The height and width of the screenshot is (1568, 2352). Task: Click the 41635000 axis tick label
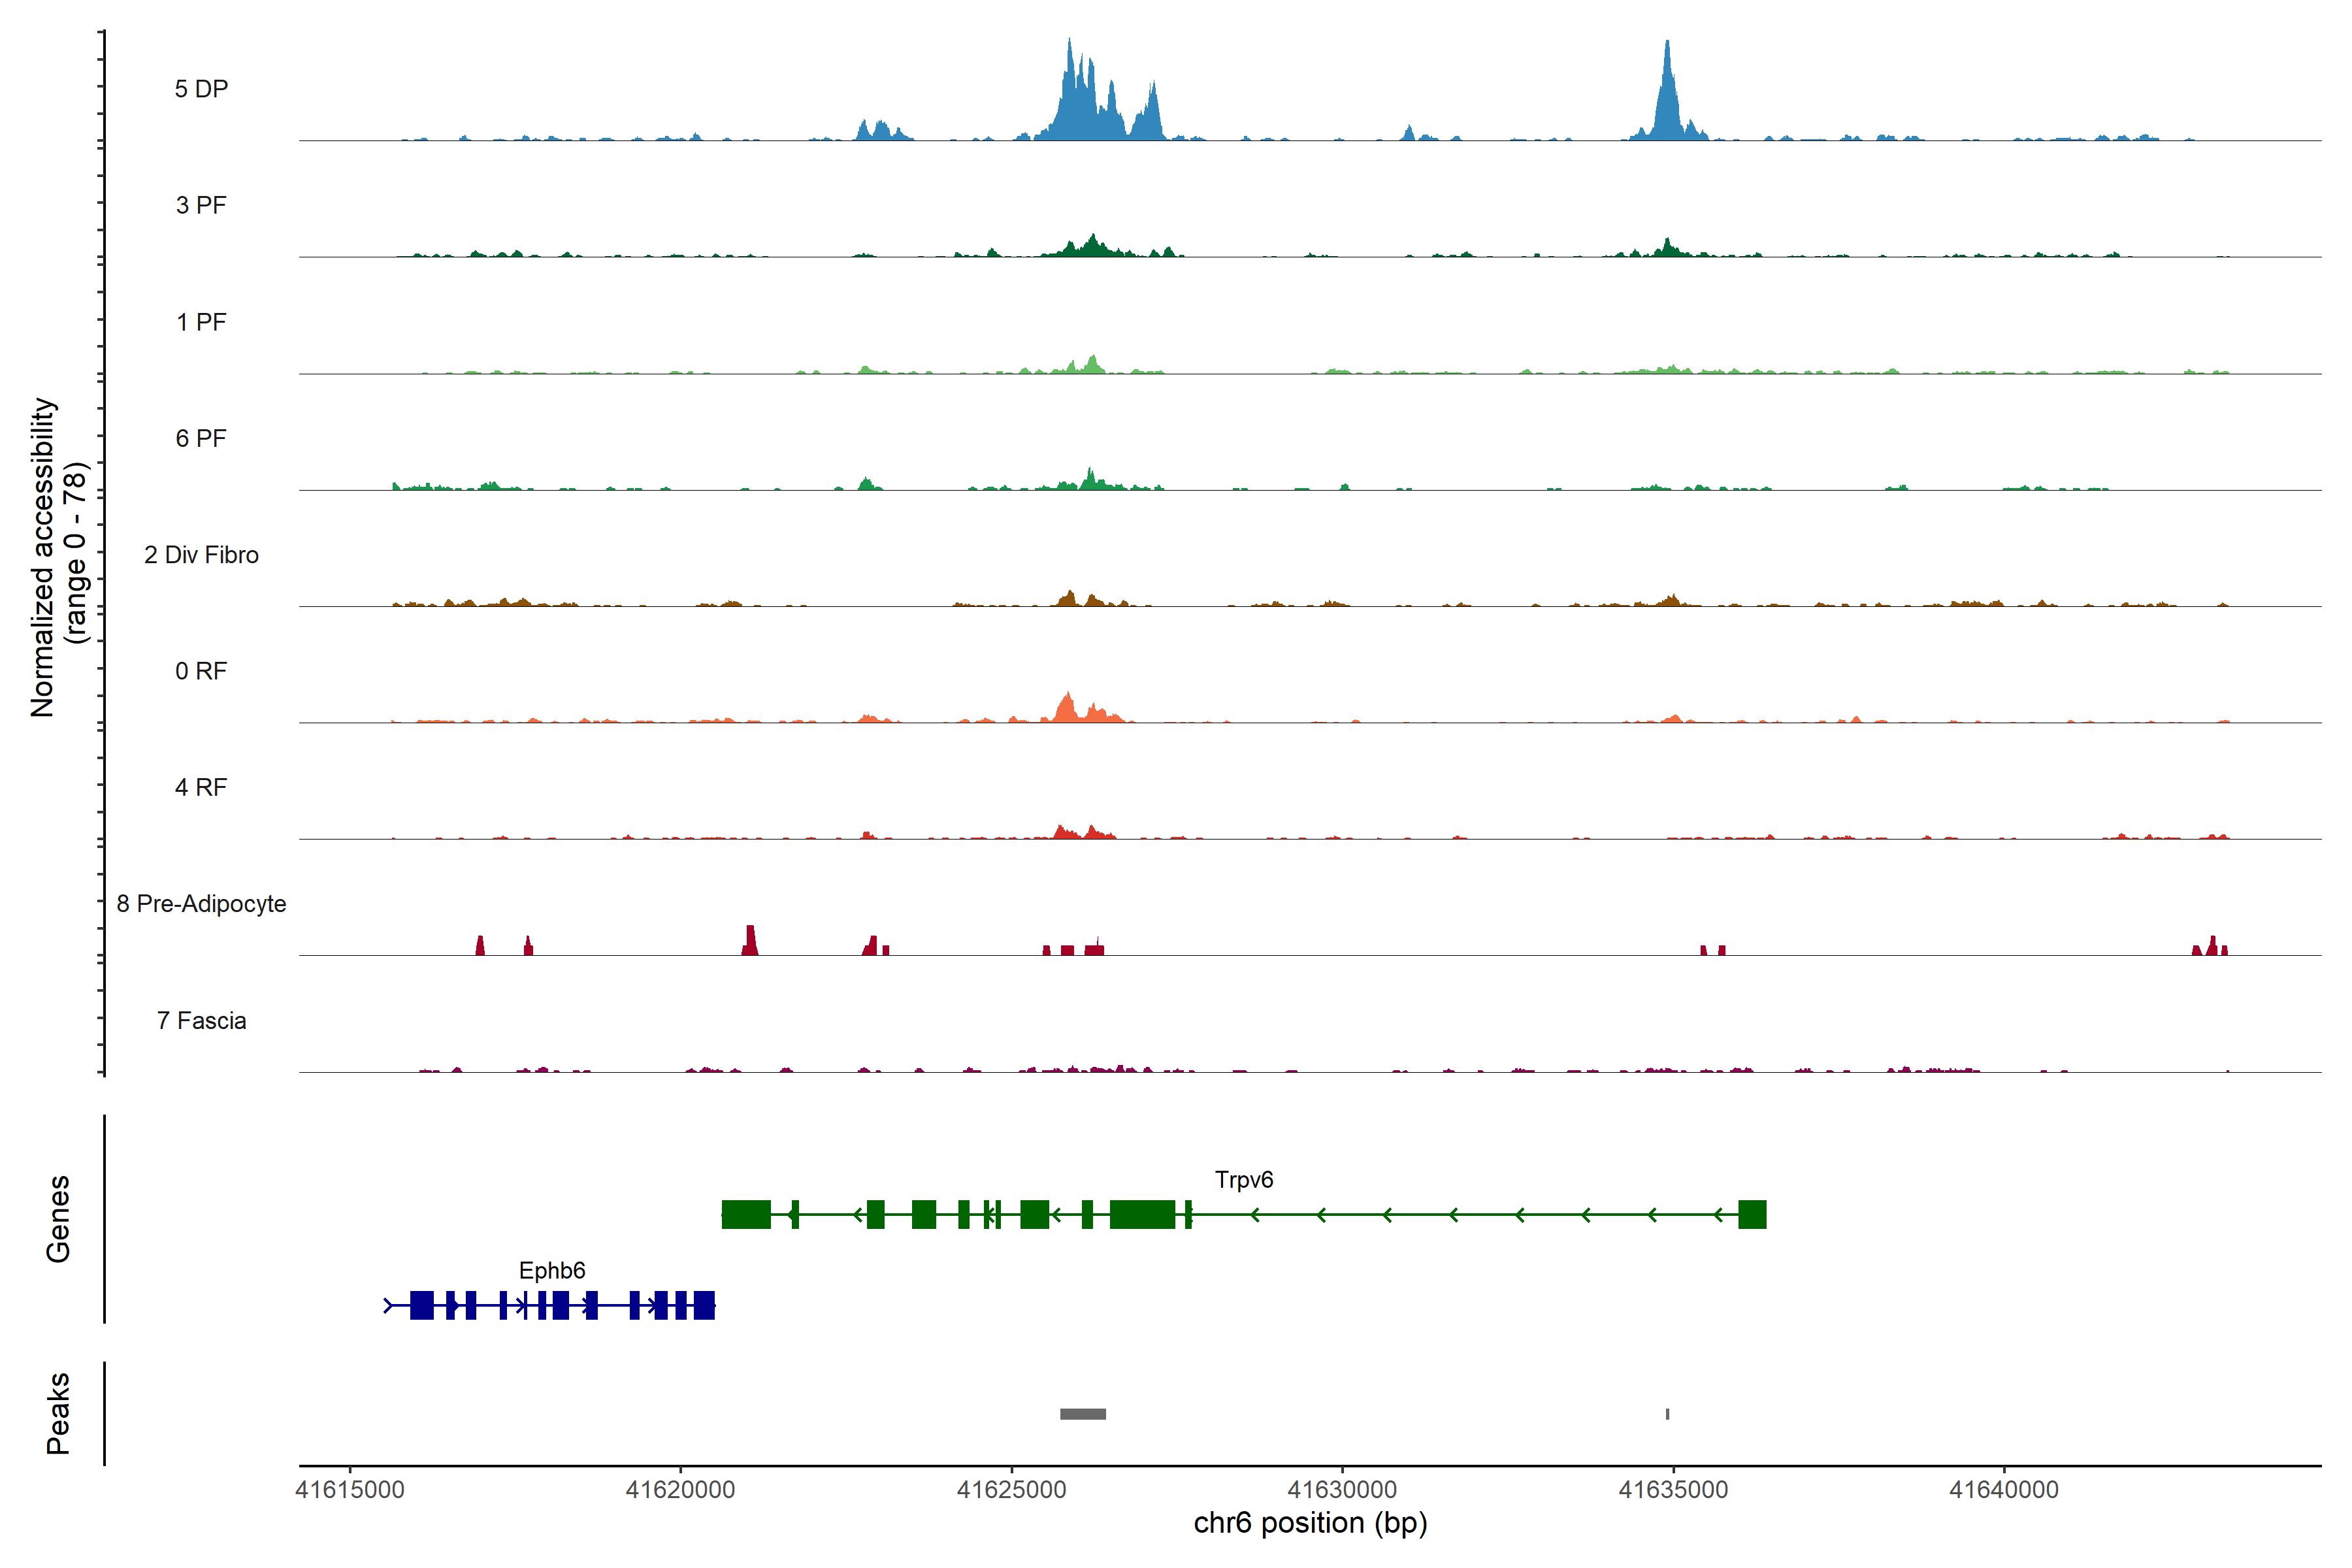pos(1673,1490)
